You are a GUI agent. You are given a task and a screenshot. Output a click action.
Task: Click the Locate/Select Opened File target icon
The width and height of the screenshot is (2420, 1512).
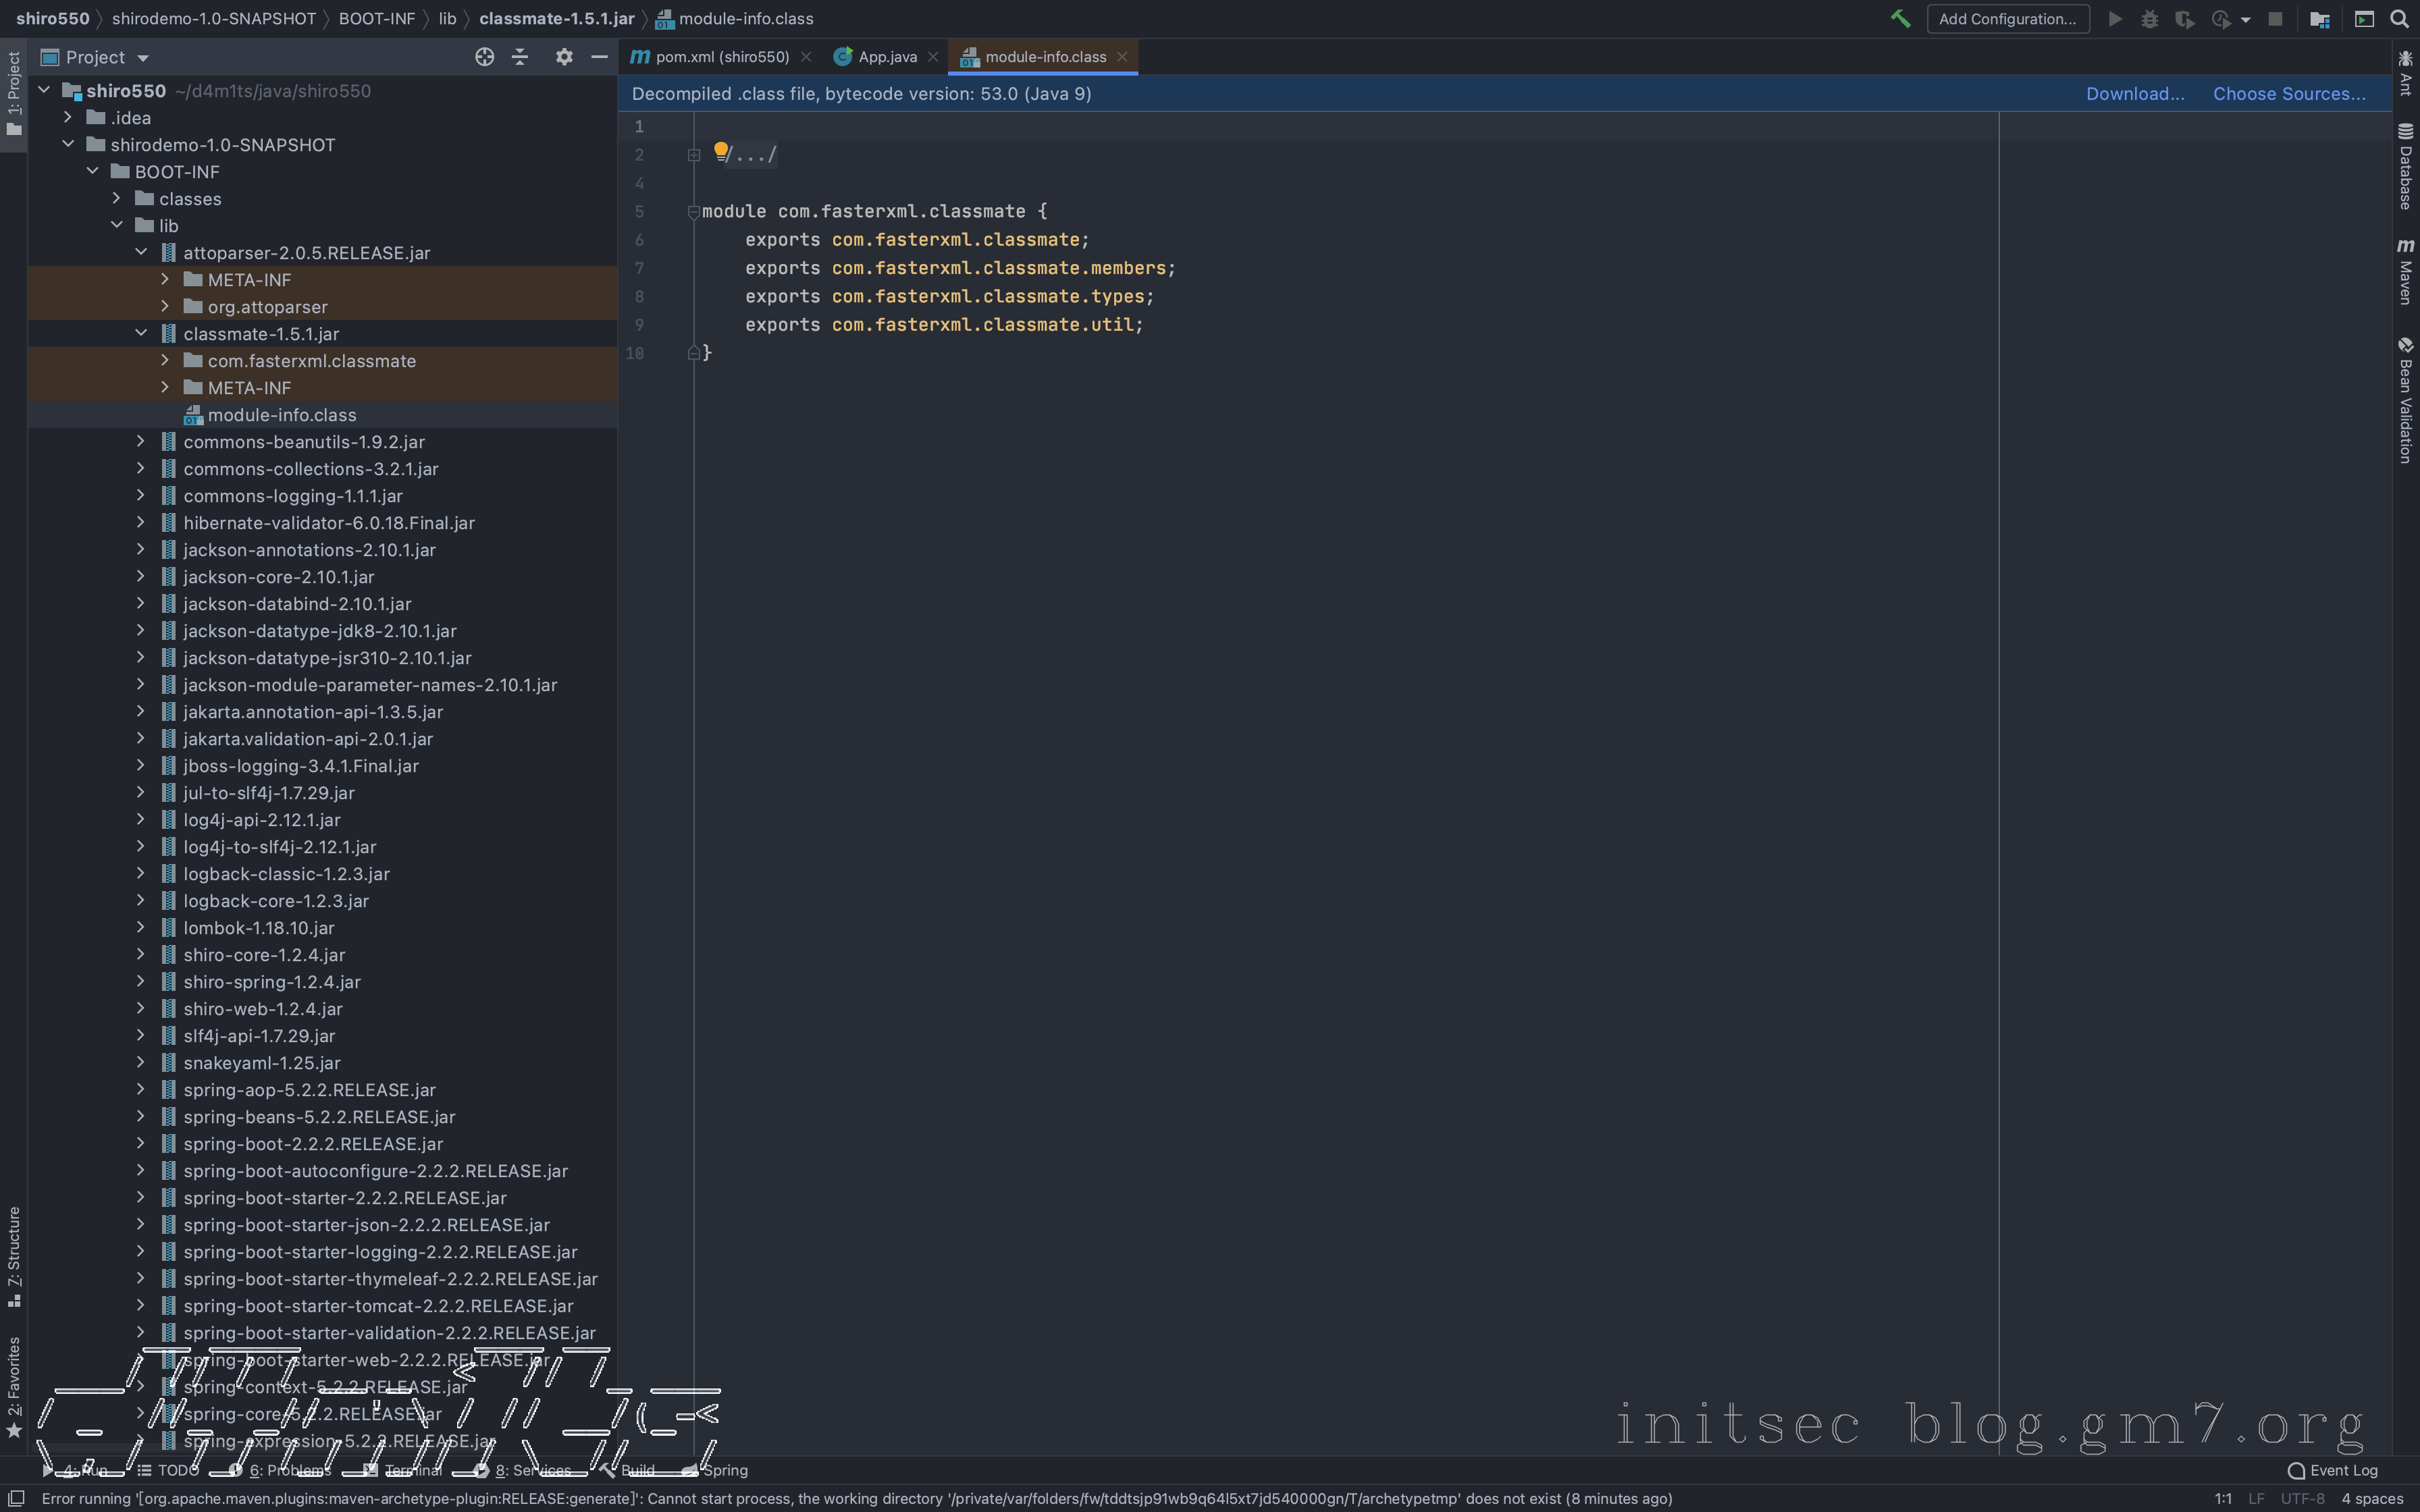484,57
